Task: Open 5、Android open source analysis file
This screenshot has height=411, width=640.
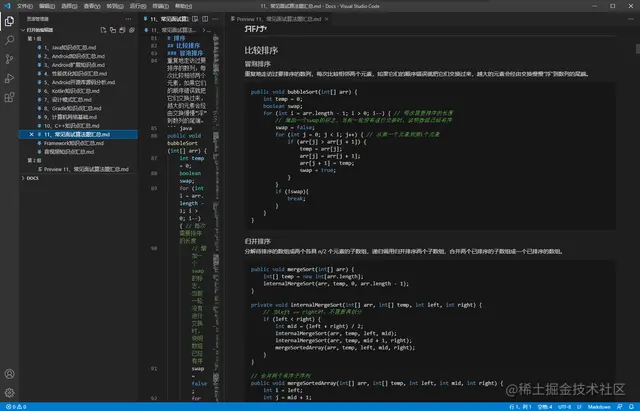Action: pos(80,82)
